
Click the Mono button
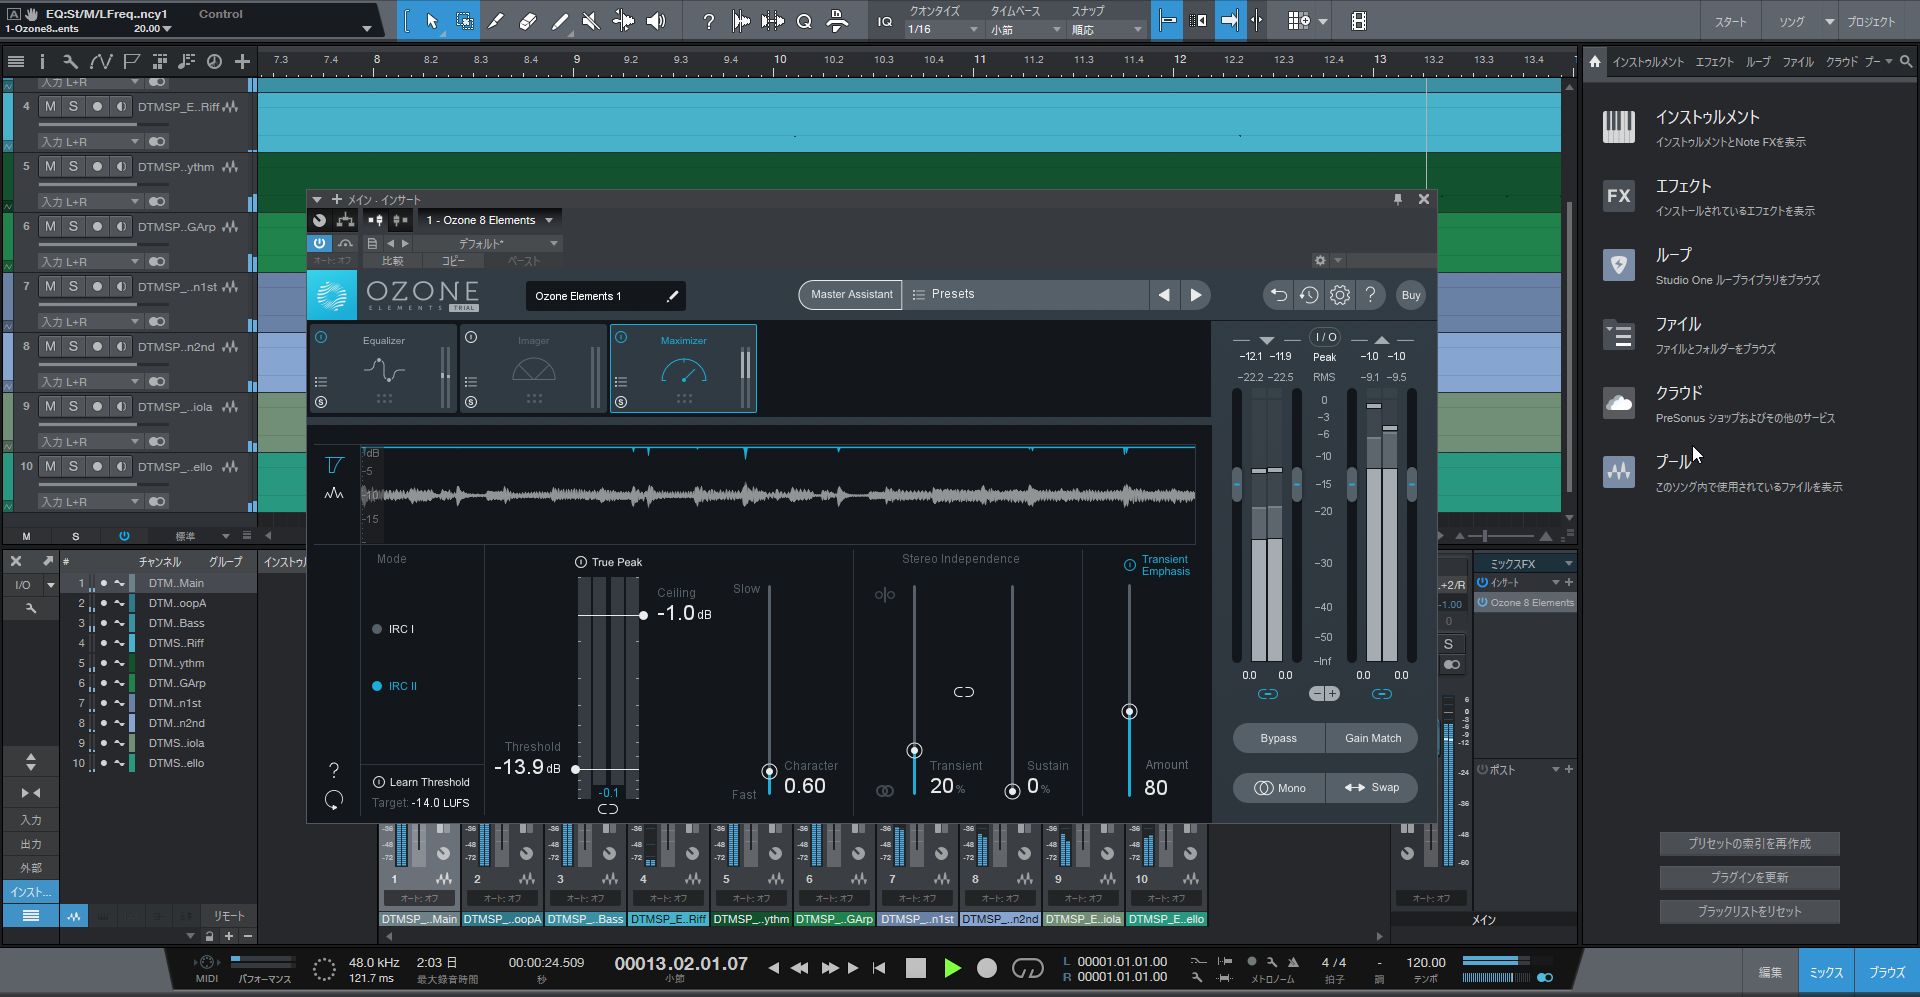(1278, 788)
